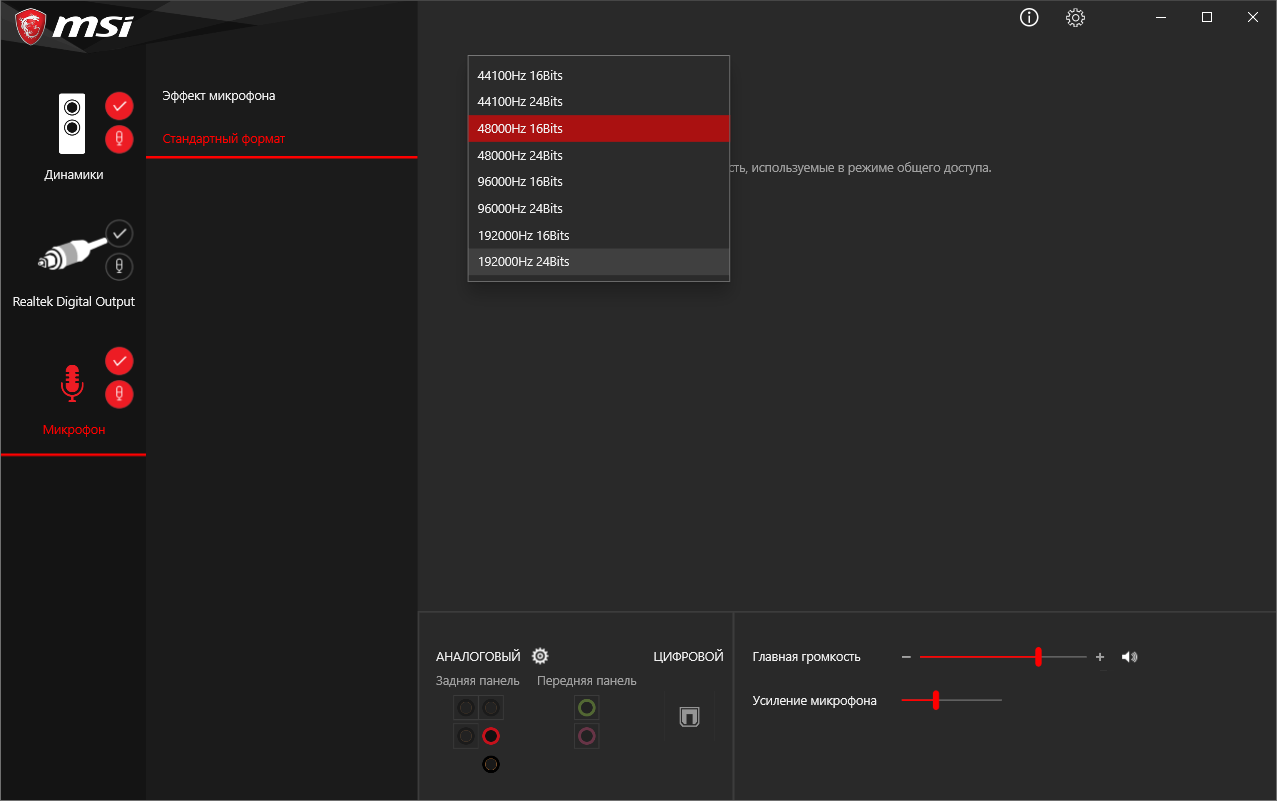The image size is (1277, 801).
Task: Toggle default communication device for Realtek Digital Output
Action: 119,266
